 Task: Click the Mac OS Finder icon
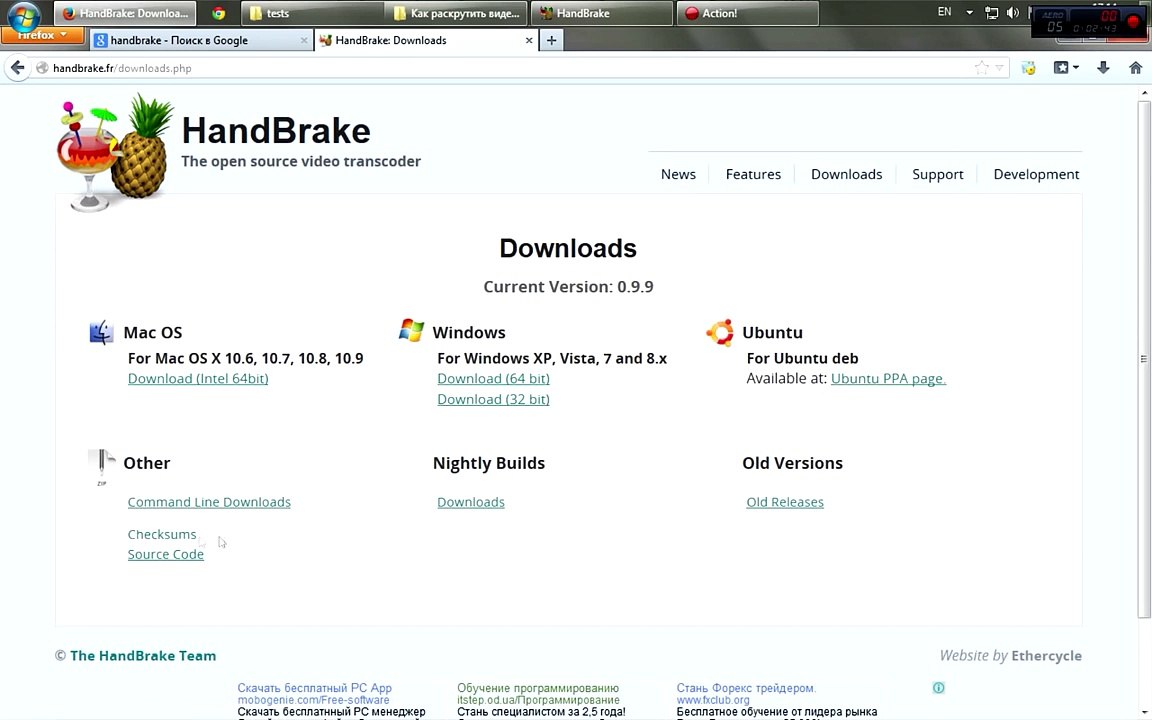pyautogui.click(x=101, y=333)
